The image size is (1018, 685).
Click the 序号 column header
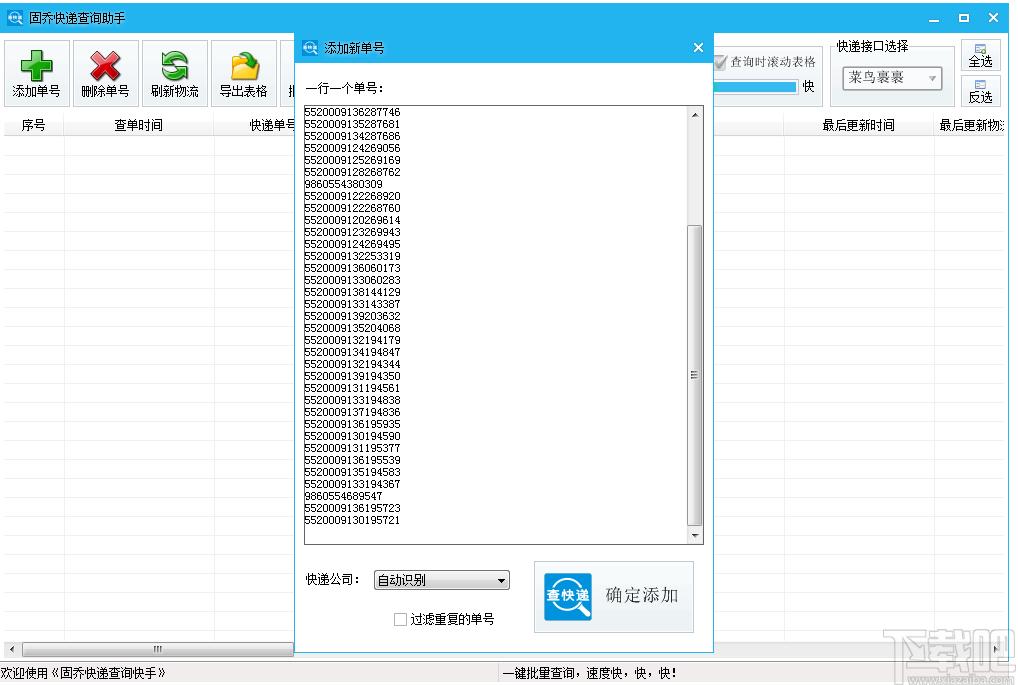point(33,125)
